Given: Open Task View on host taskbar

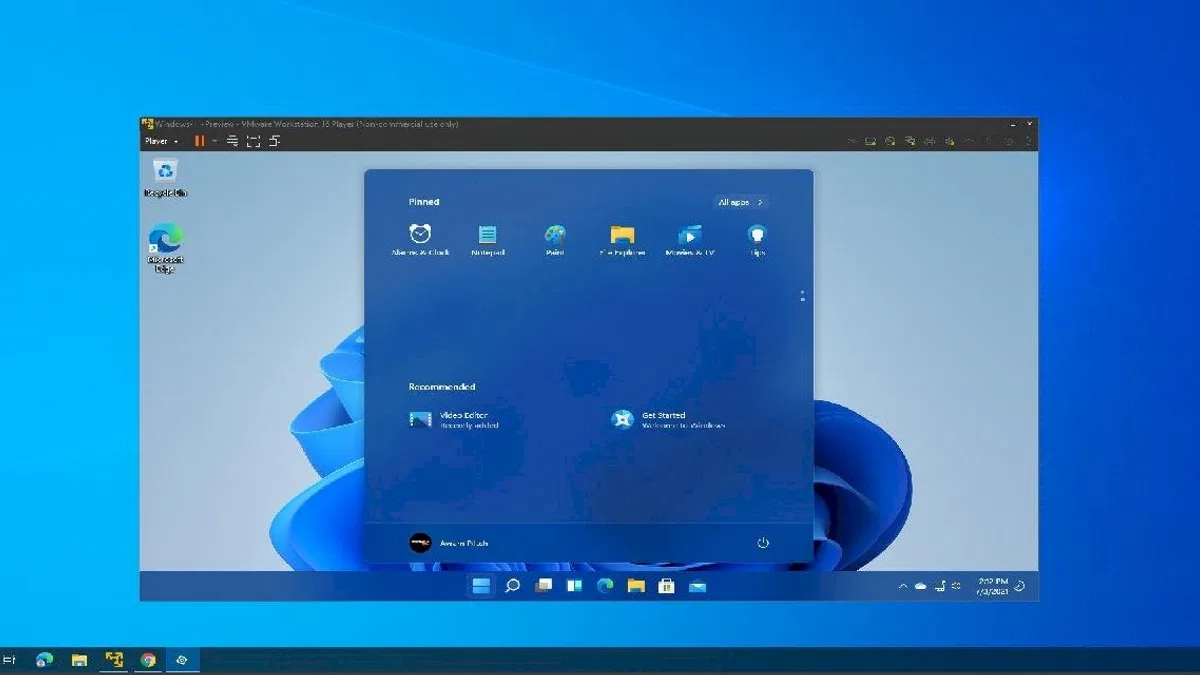Looking at the screenshot, I should 10,660.
